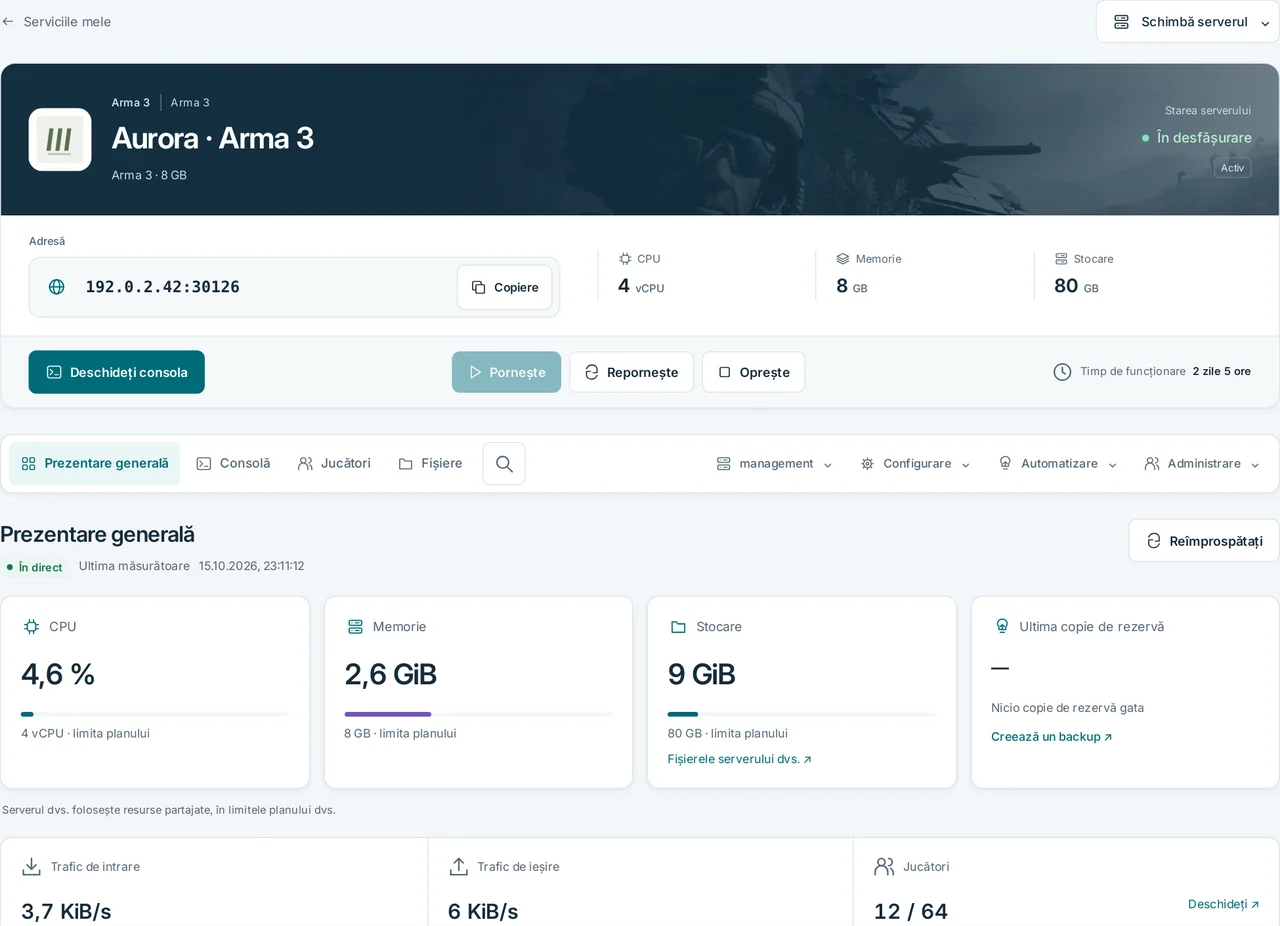Click the Stocare usage progress bar
Viewport: 1280px width, 926px height.
pos(802,714)
